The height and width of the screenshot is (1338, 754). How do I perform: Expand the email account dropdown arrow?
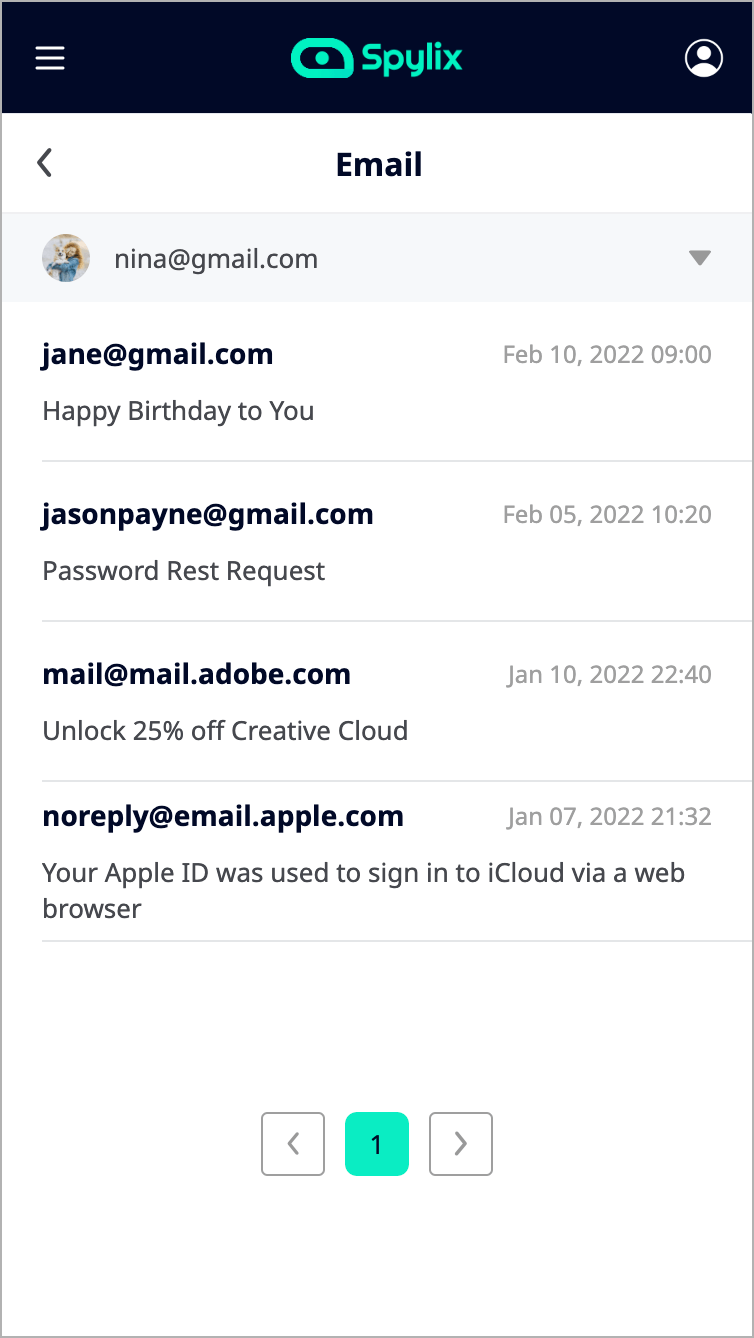[x=700, y=259]
